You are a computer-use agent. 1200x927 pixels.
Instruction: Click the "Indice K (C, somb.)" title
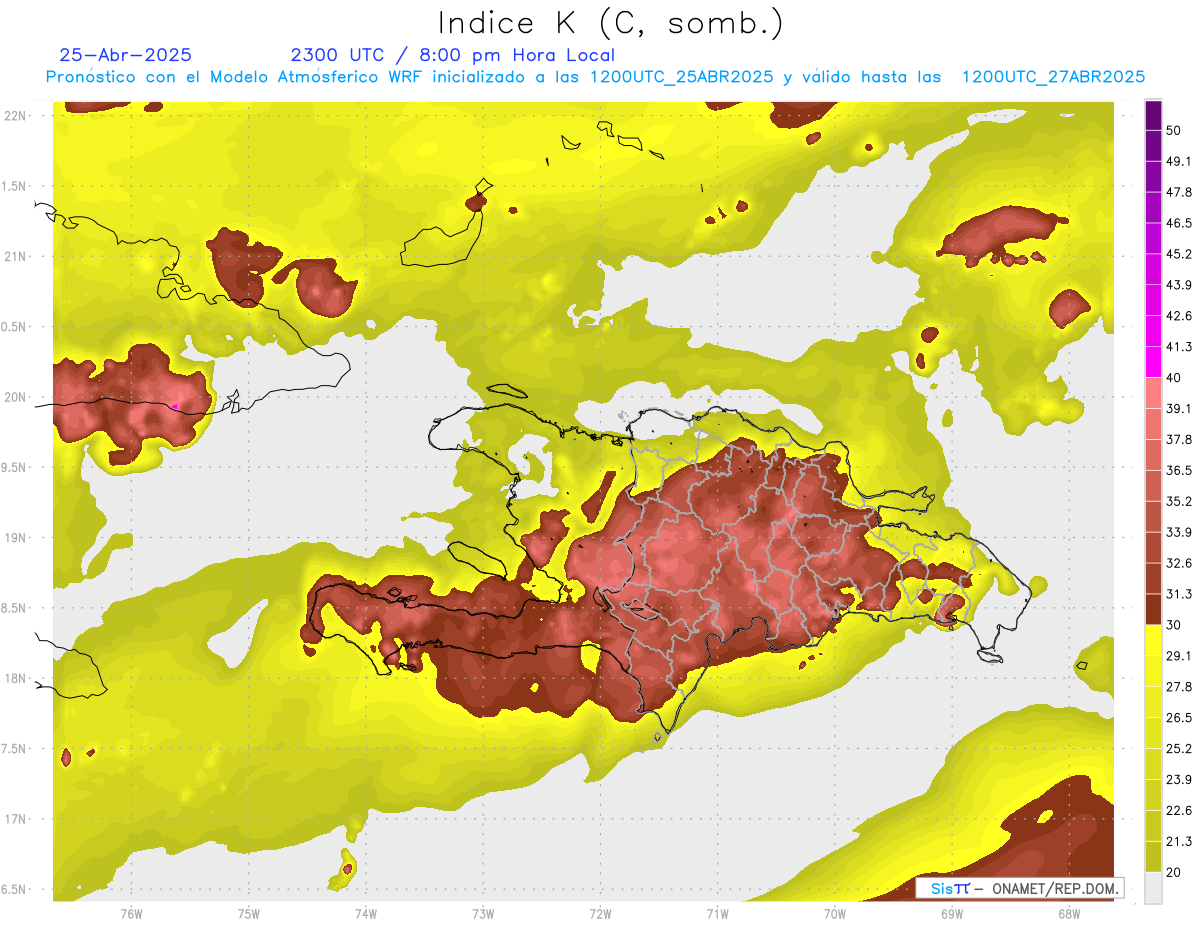click(x=611, y=23)
